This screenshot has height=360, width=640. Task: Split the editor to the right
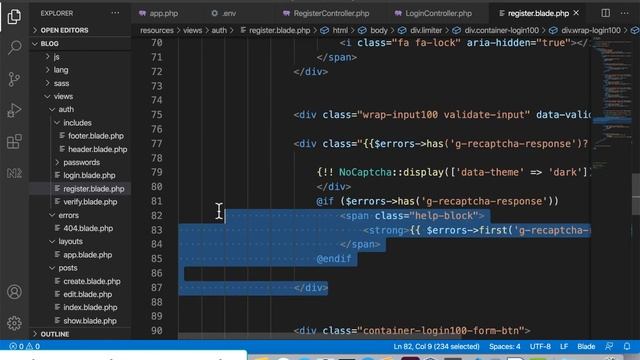[606, 13]
